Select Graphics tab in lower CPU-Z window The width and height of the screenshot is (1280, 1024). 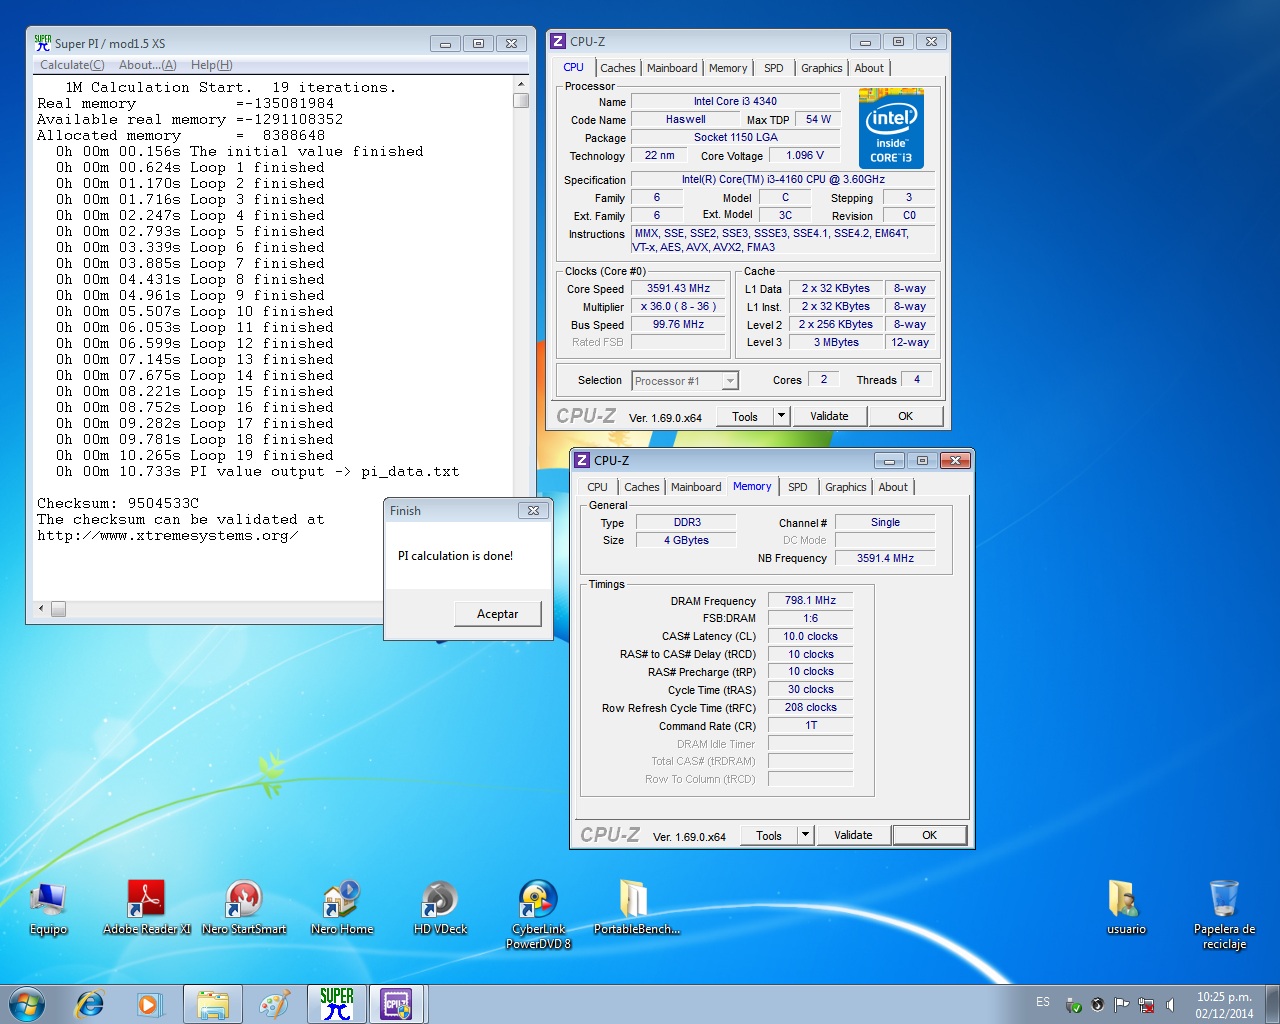[845, 487]
